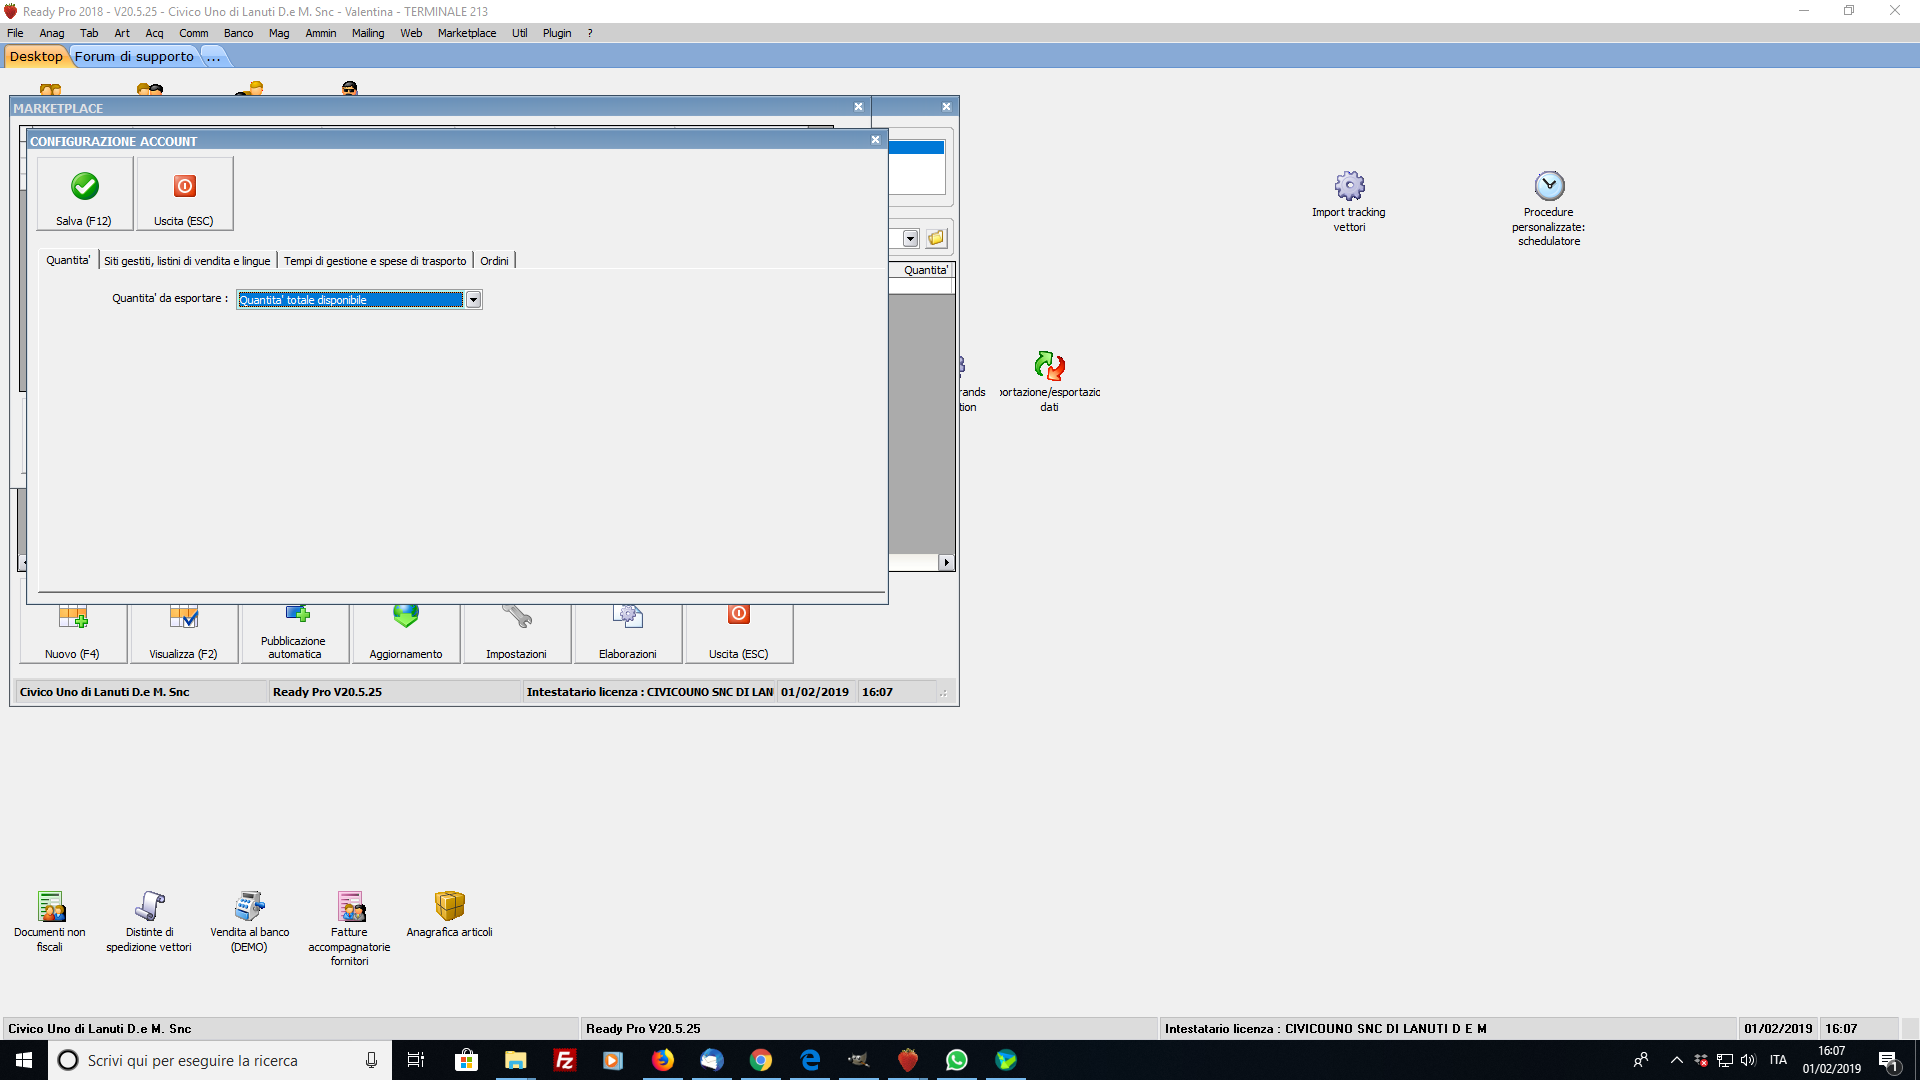1920x1080 pixels.
Task: Click the Importazione/esportazione dati arrows icon
Action: (x=1049, y=366)
